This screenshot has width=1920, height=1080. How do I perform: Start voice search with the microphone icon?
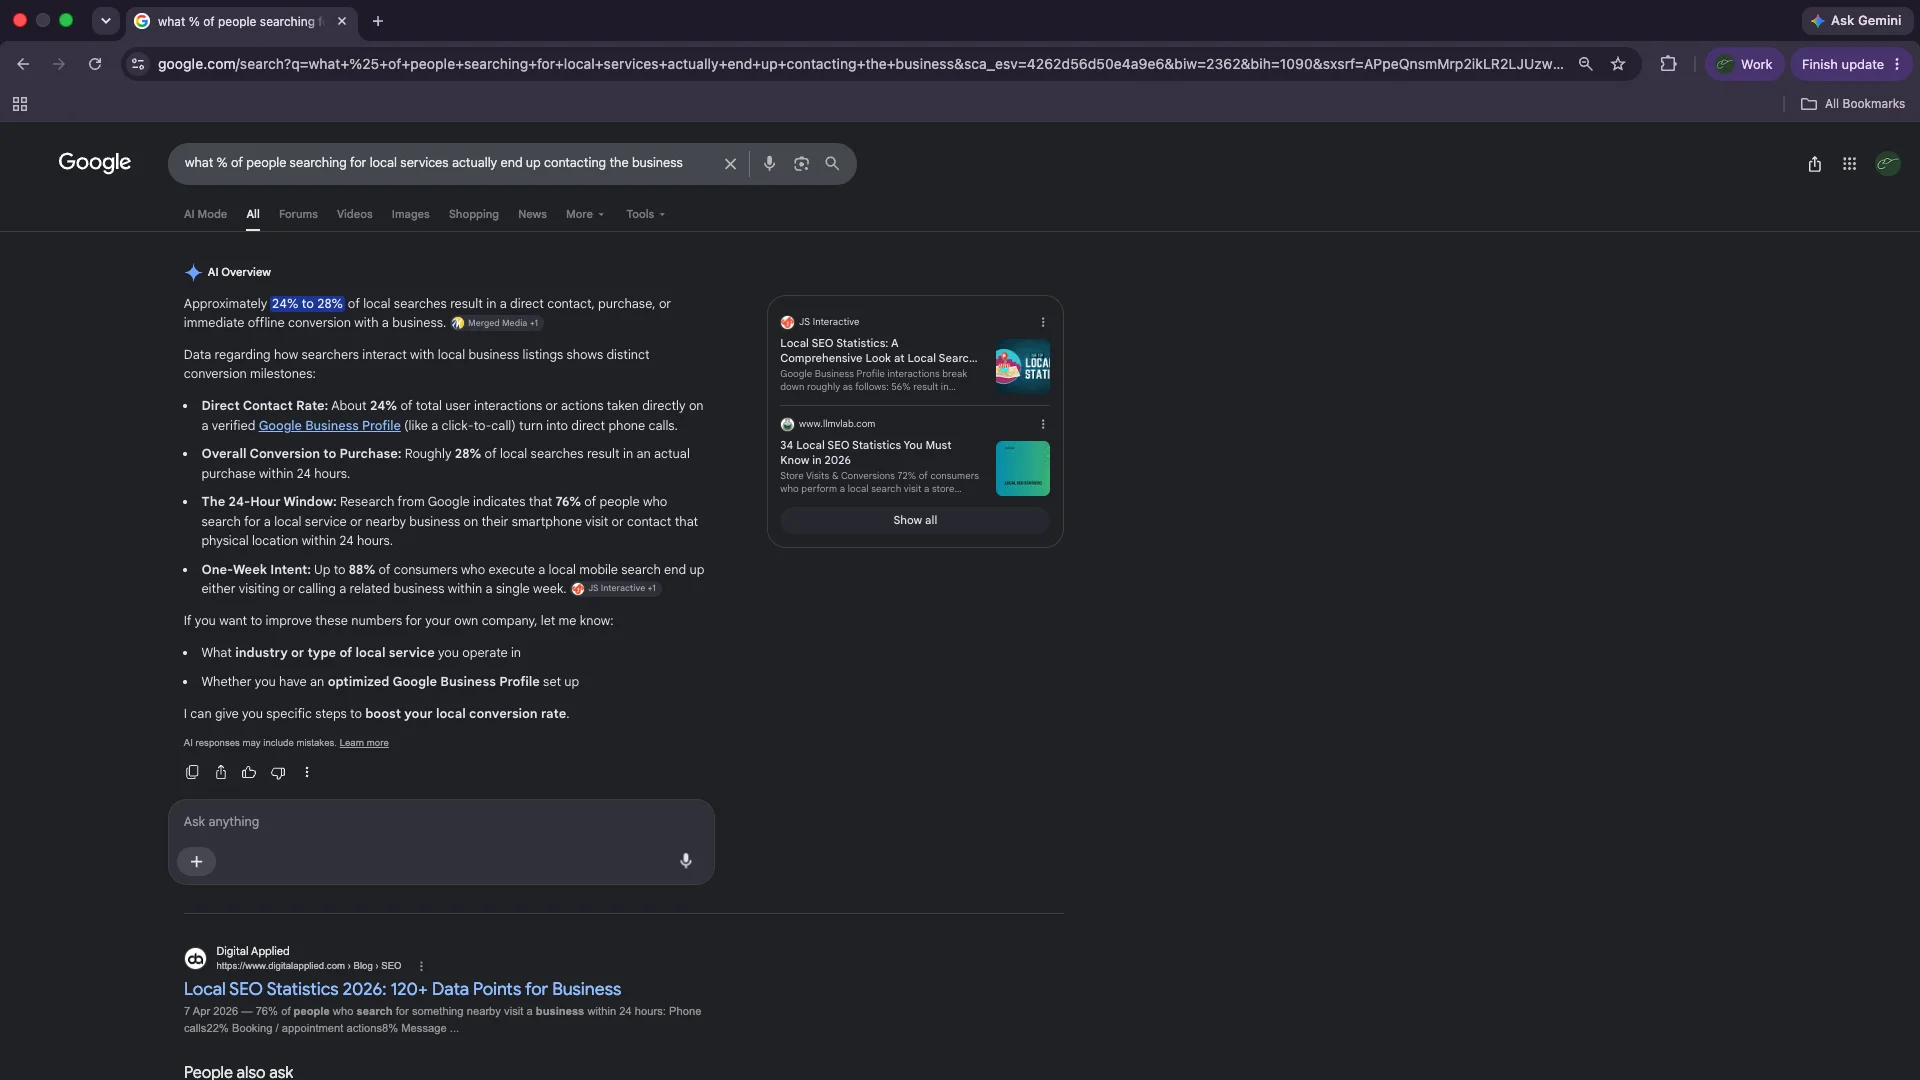pos(769,164)
